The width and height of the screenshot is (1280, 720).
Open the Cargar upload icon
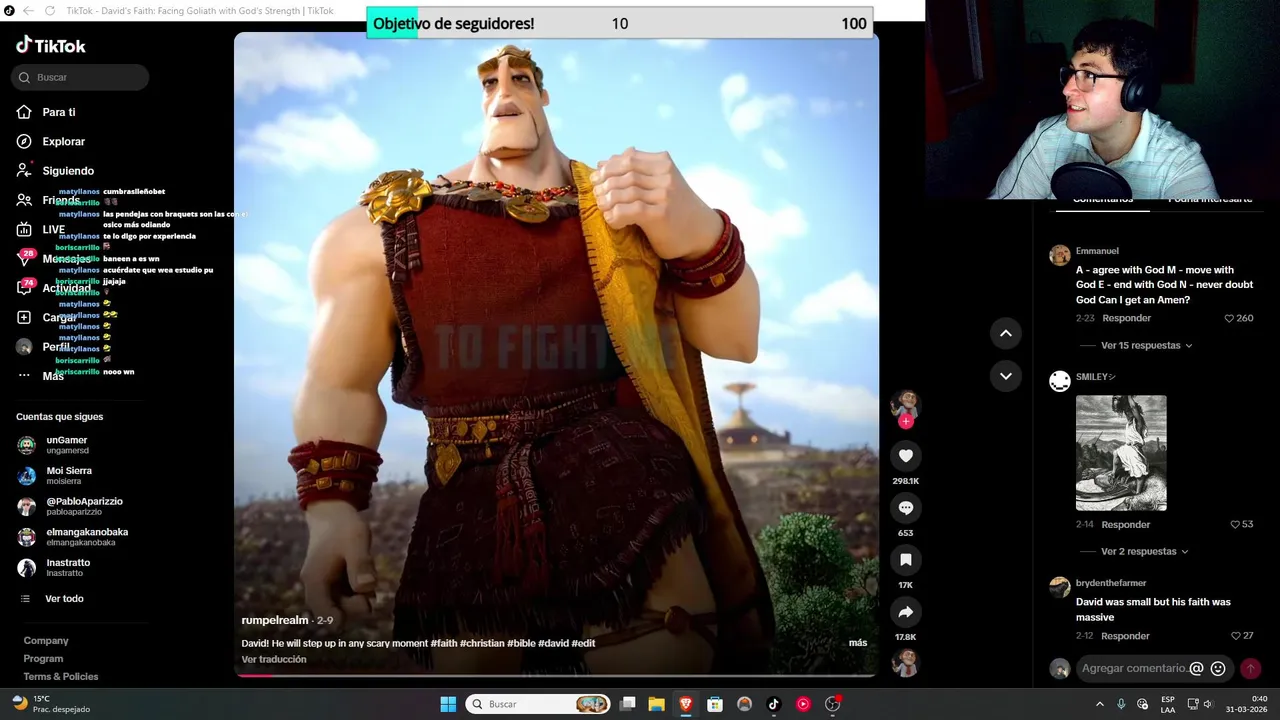pyautogui.click(x=24, y=317)
